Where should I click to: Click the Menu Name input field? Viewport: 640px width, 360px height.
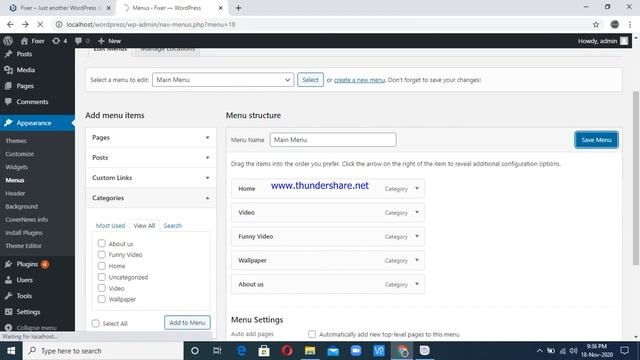pos(333,140)
